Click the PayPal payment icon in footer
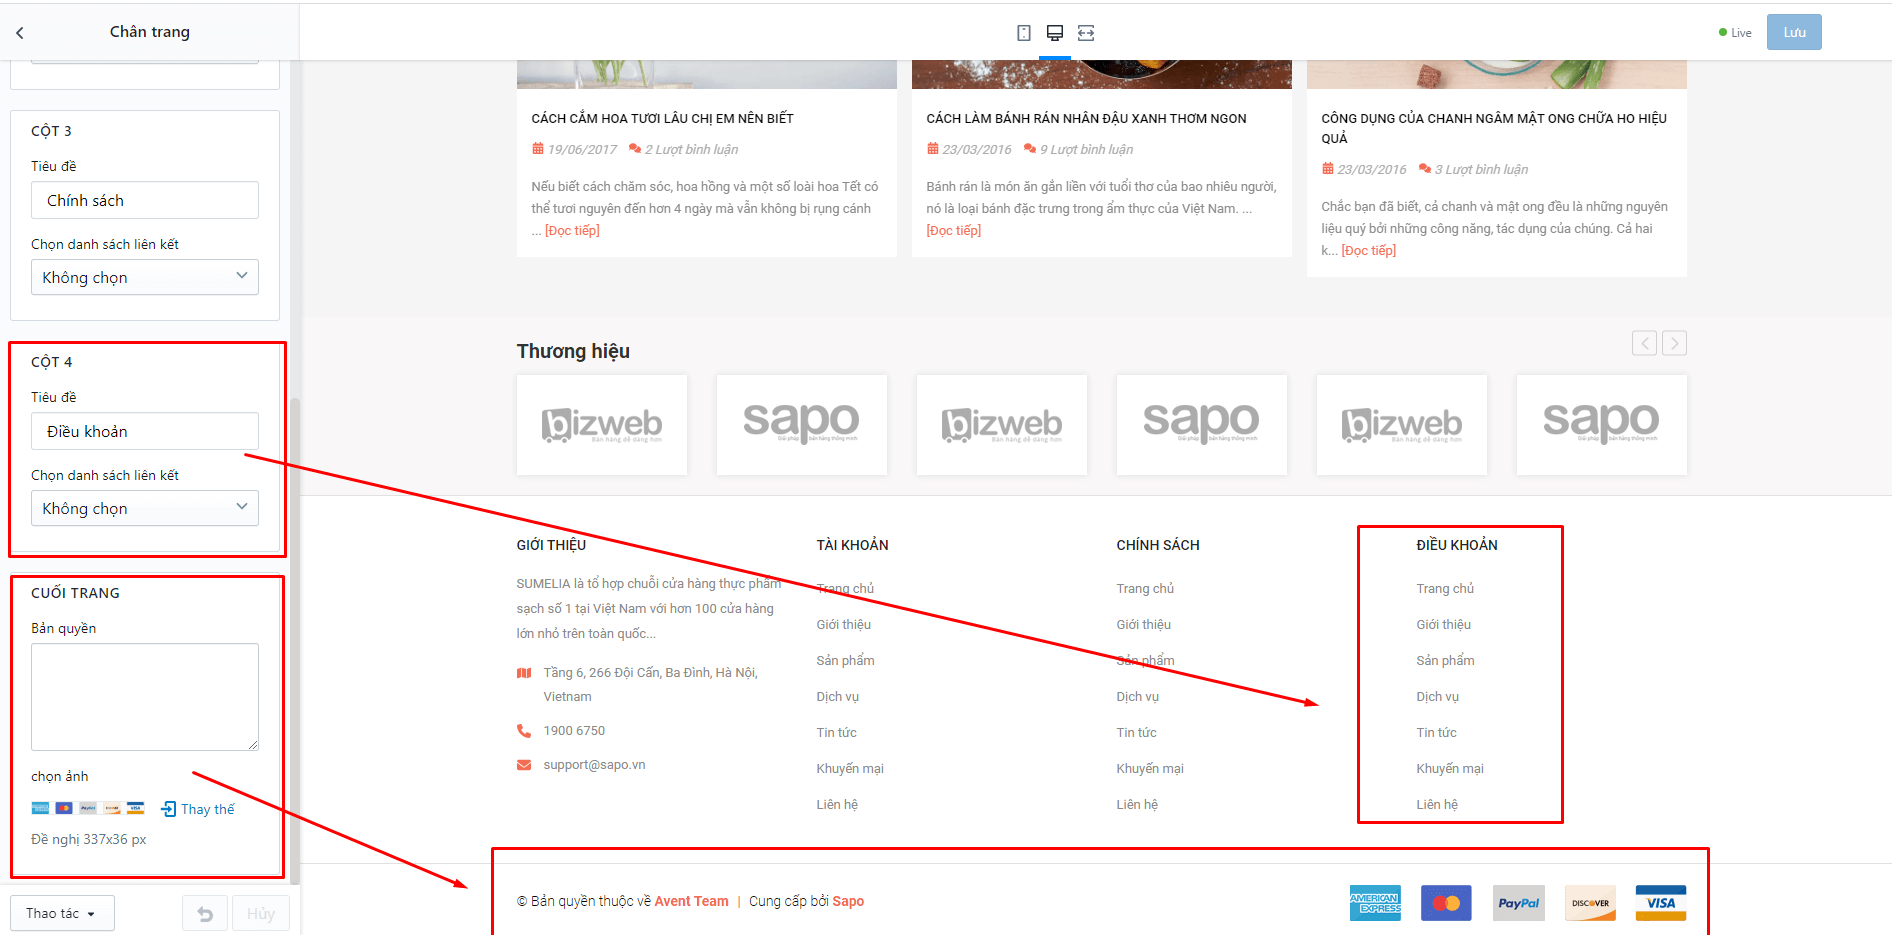1892x935 pixels. (1518, 903)
